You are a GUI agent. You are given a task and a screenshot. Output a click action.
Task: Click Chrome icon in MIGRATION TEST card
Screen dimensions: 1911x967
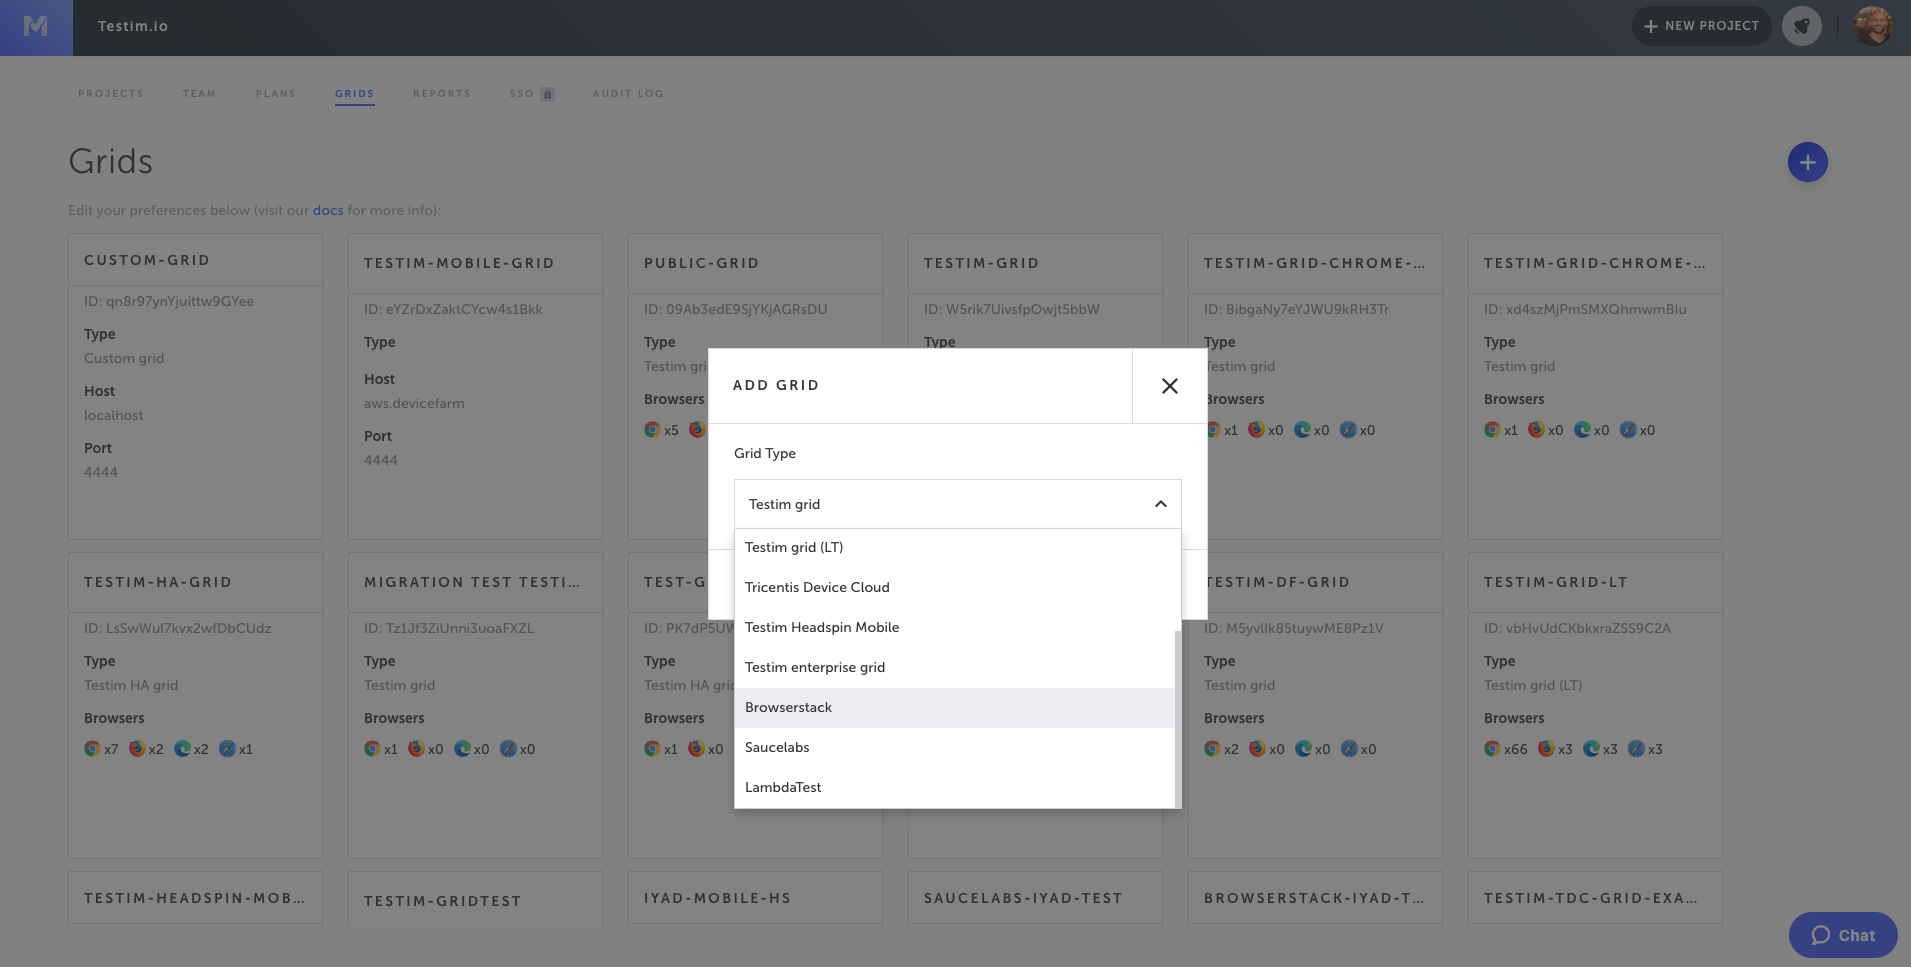(x=372, y=748)
